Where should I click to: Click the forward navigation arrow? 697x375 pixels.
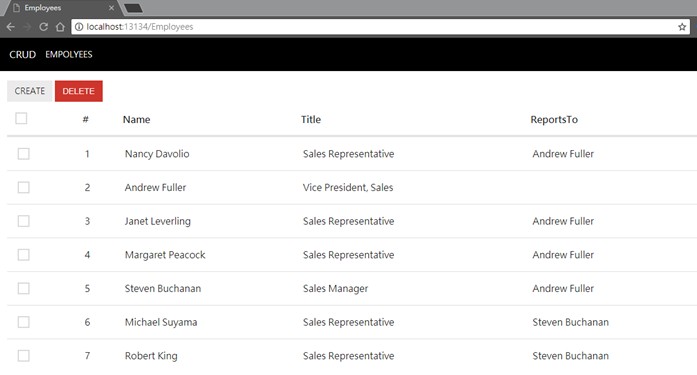coord(27,27)
